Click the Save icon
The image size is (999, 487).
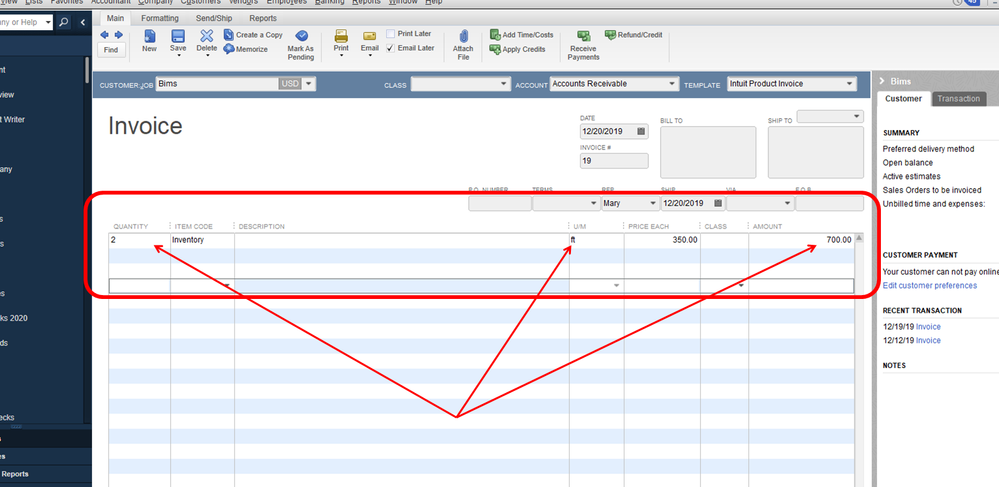coord(178,36)
